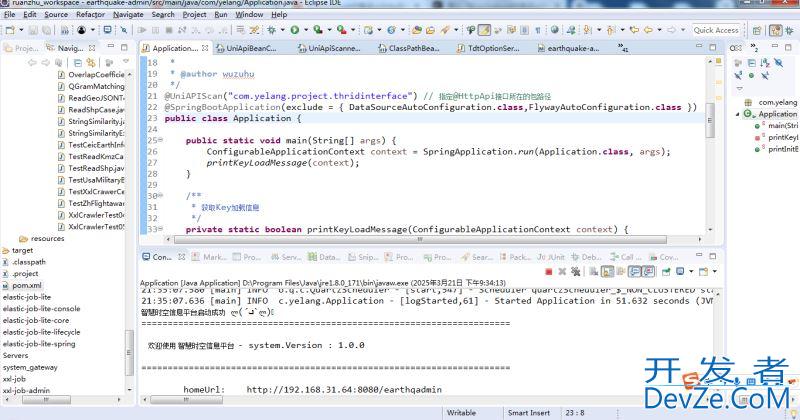Screen dimensions: 800x420
Task: Collapse the main method at line 25
Action: click(x=160, y=140)
